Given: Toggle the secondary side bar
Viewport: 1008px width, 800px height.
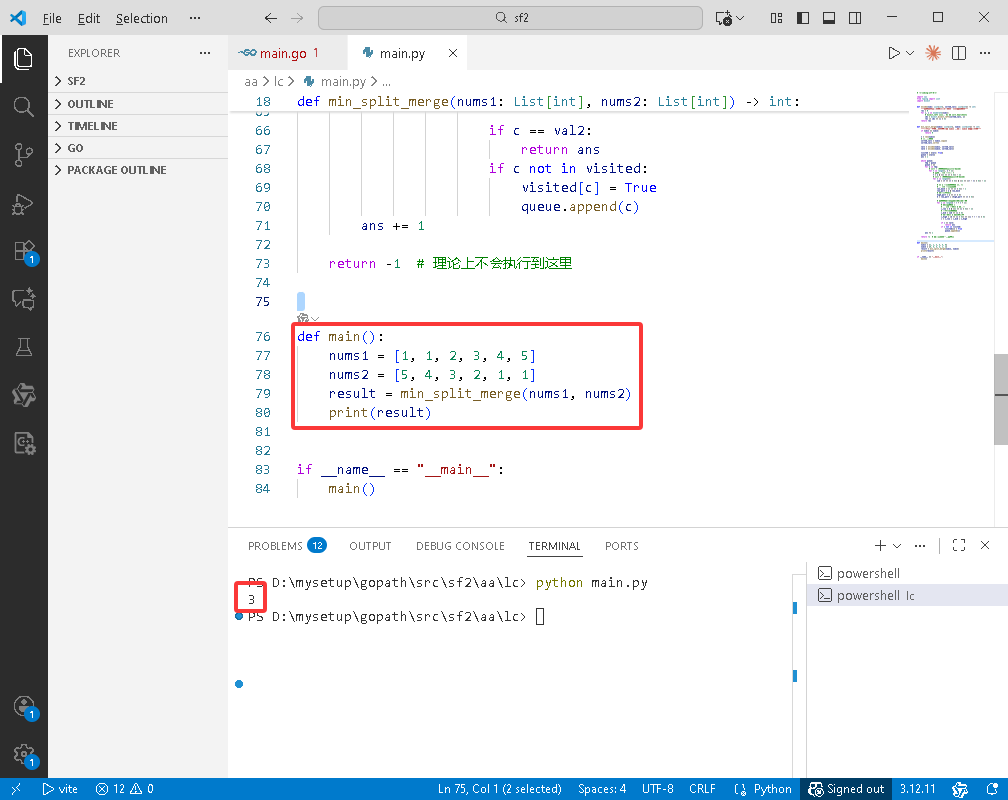Looking at the screenshot, I should click(x=855, y=18).
